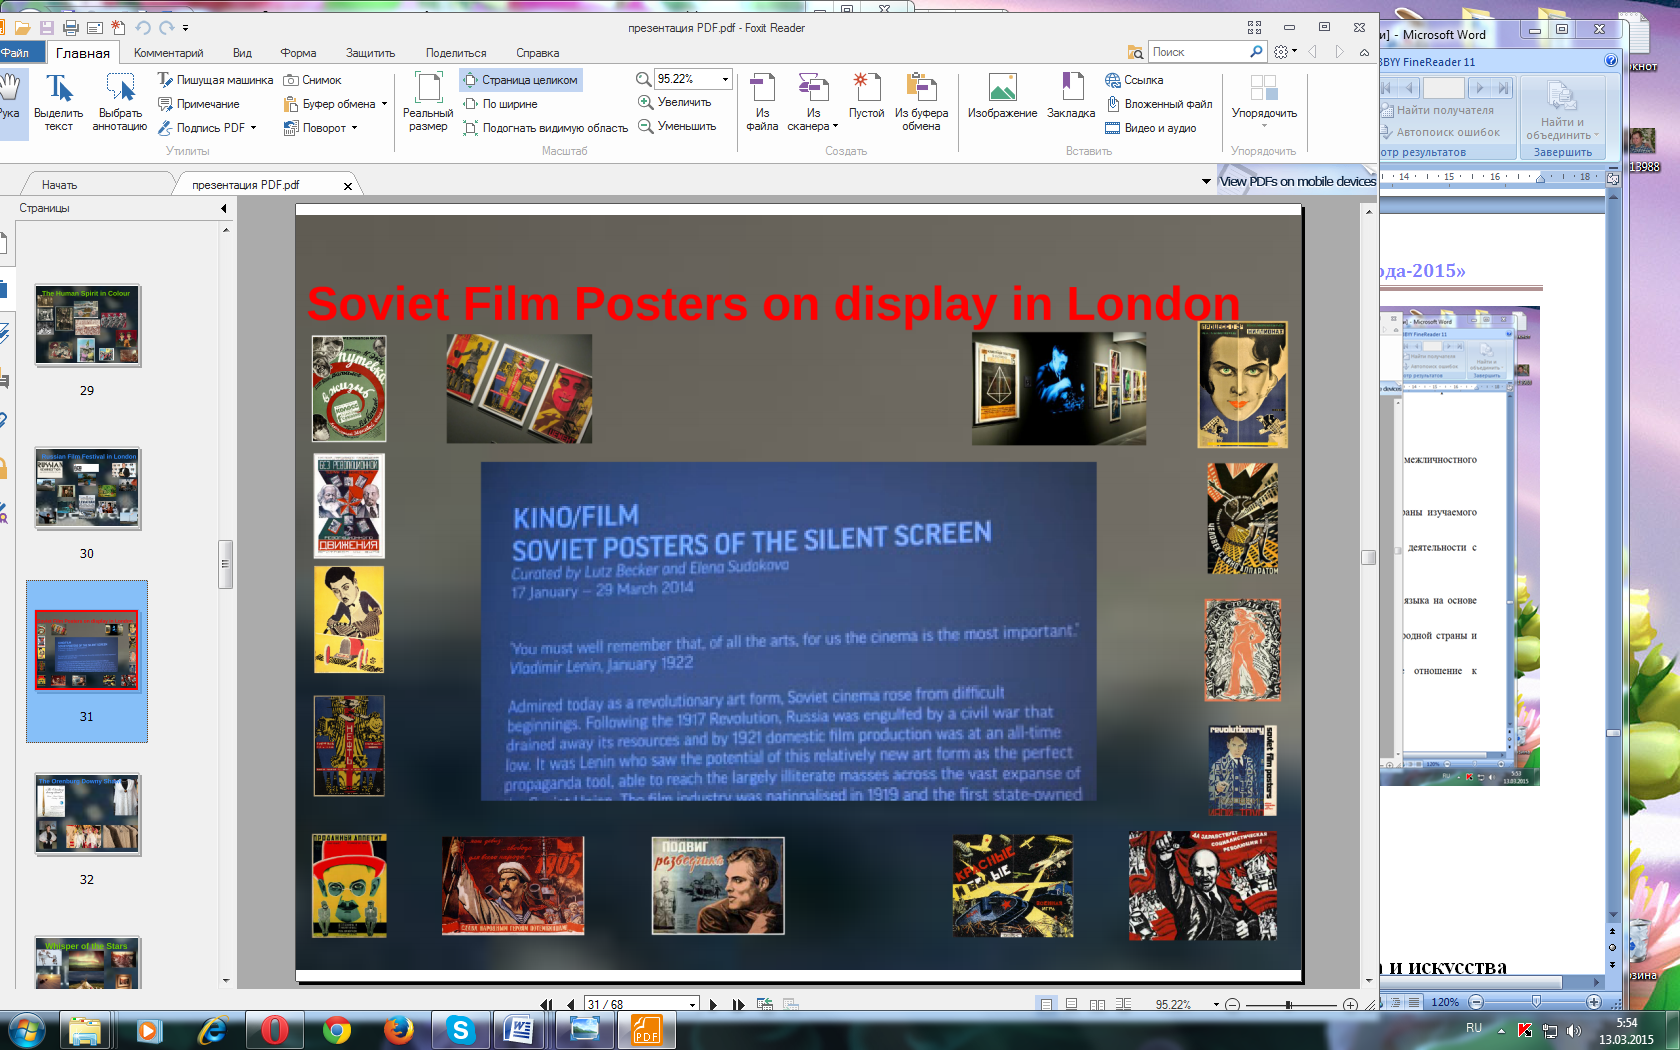Switch to the Поделиться ribbon tab
Viewport: 1680px width, 1050px height.
coord(456,53)
